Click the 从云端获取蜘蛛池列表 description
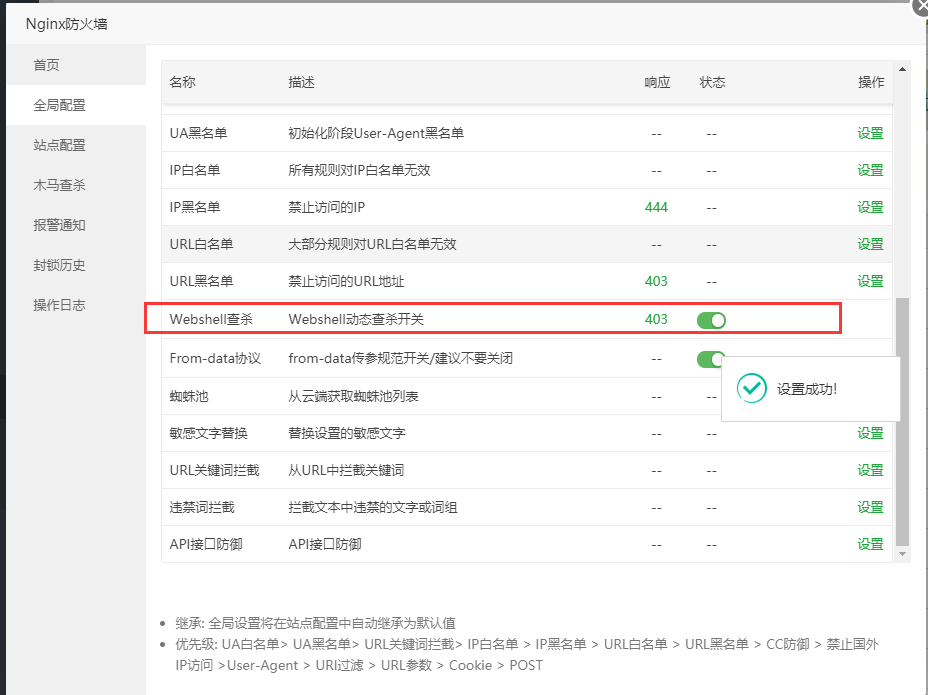Image resolution: width=928 pixels, height=695 pixels. click(353, 397)
